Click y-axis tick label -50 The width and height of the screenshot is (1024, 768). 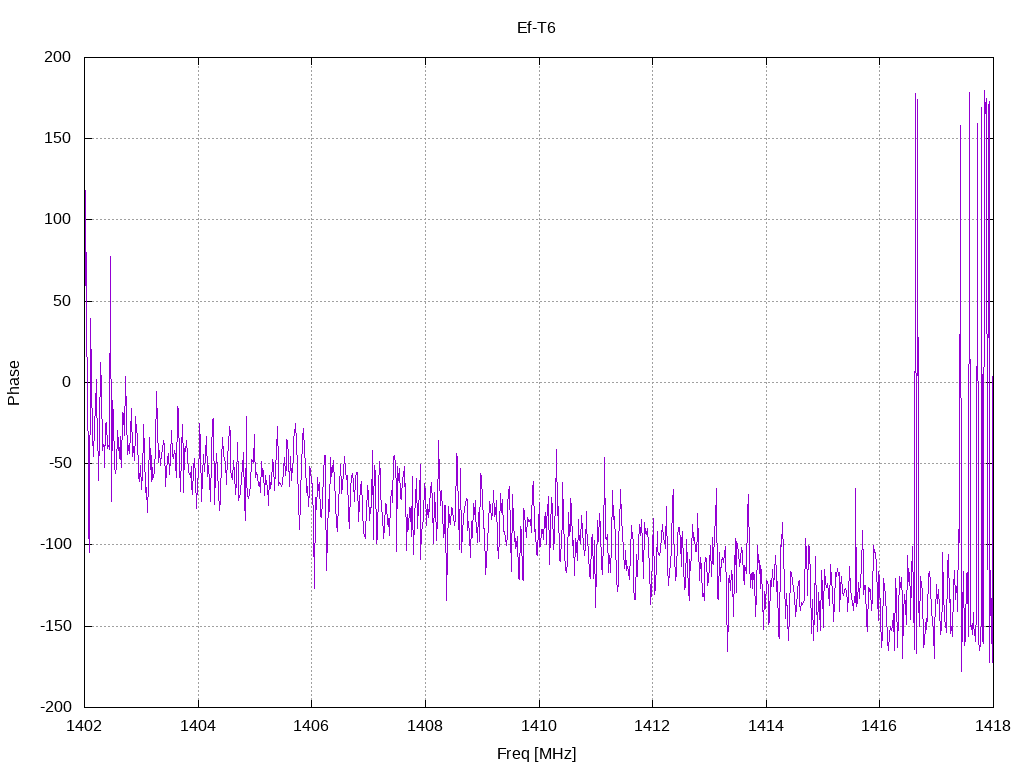click(x=59, y=463)
